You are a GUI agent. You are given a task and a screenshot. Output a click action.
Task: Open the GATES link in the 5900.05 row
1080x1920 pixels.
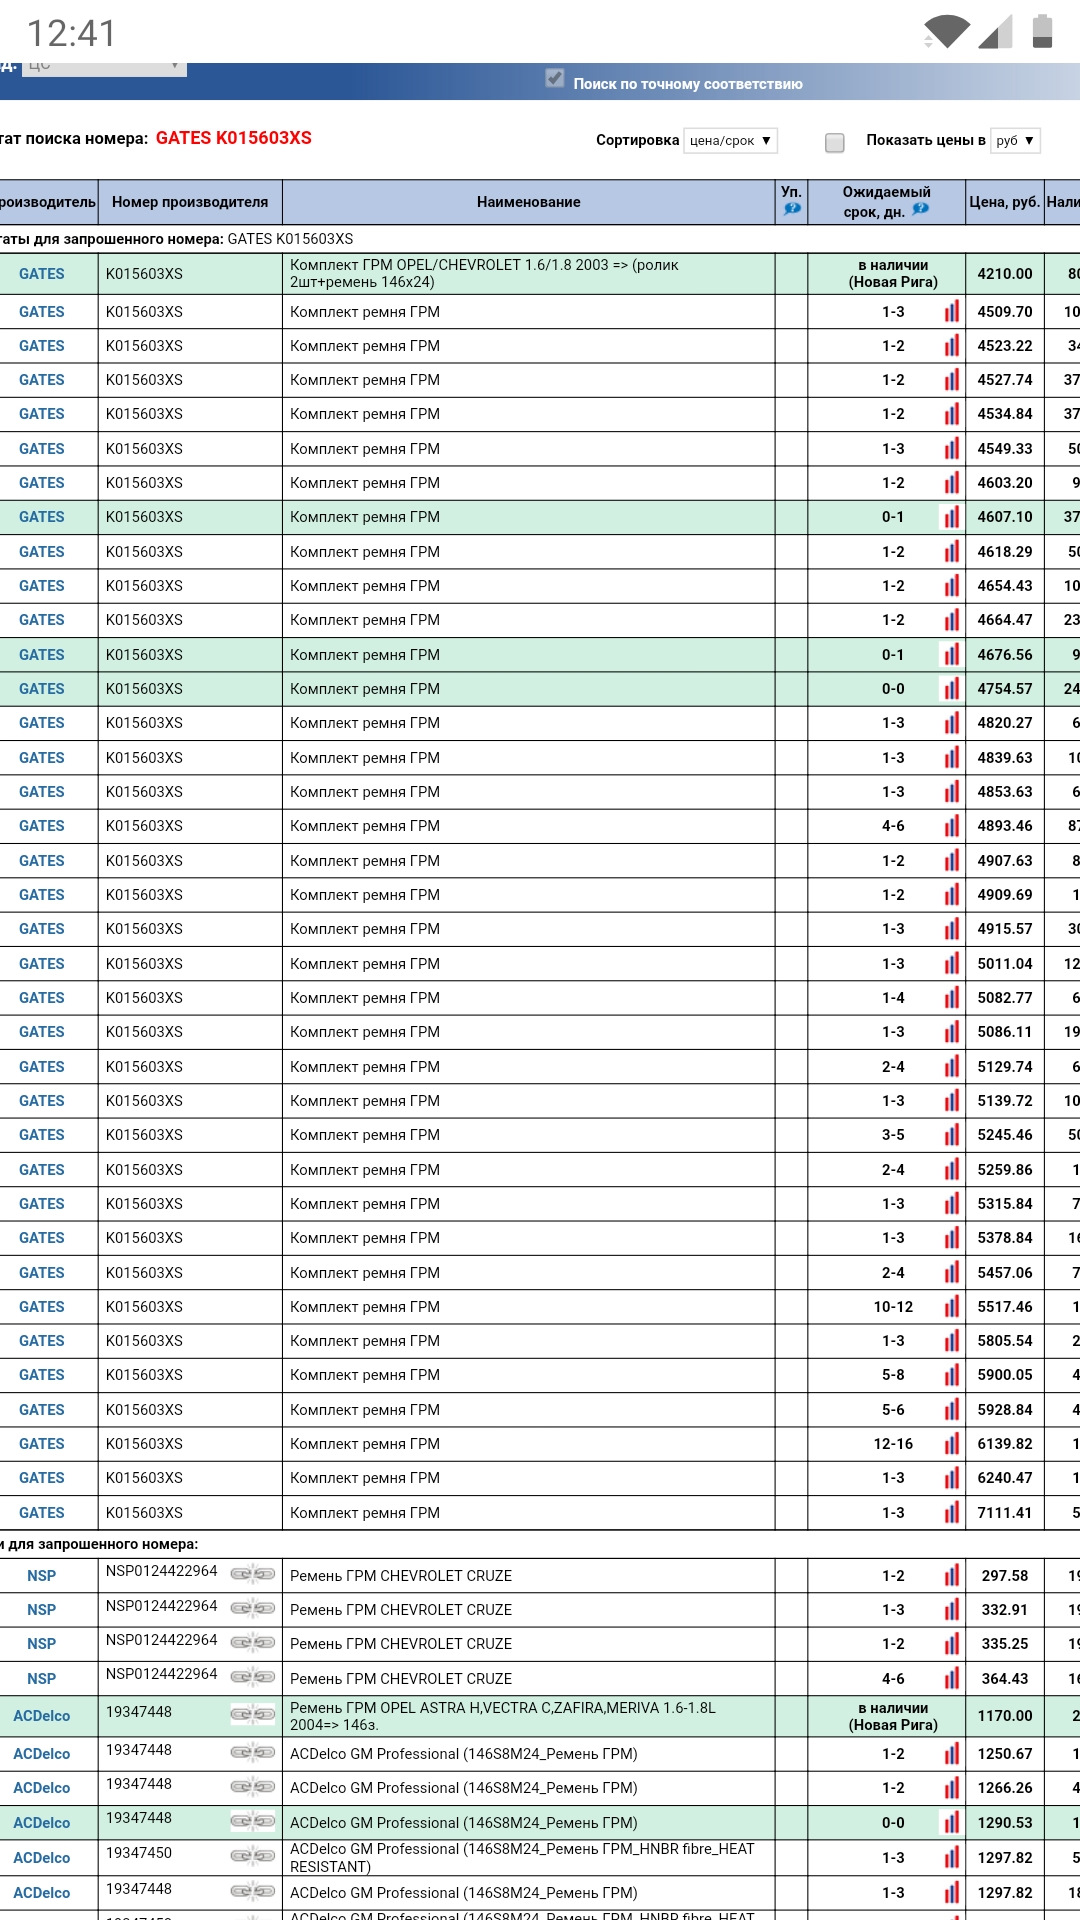[42, 1375]
